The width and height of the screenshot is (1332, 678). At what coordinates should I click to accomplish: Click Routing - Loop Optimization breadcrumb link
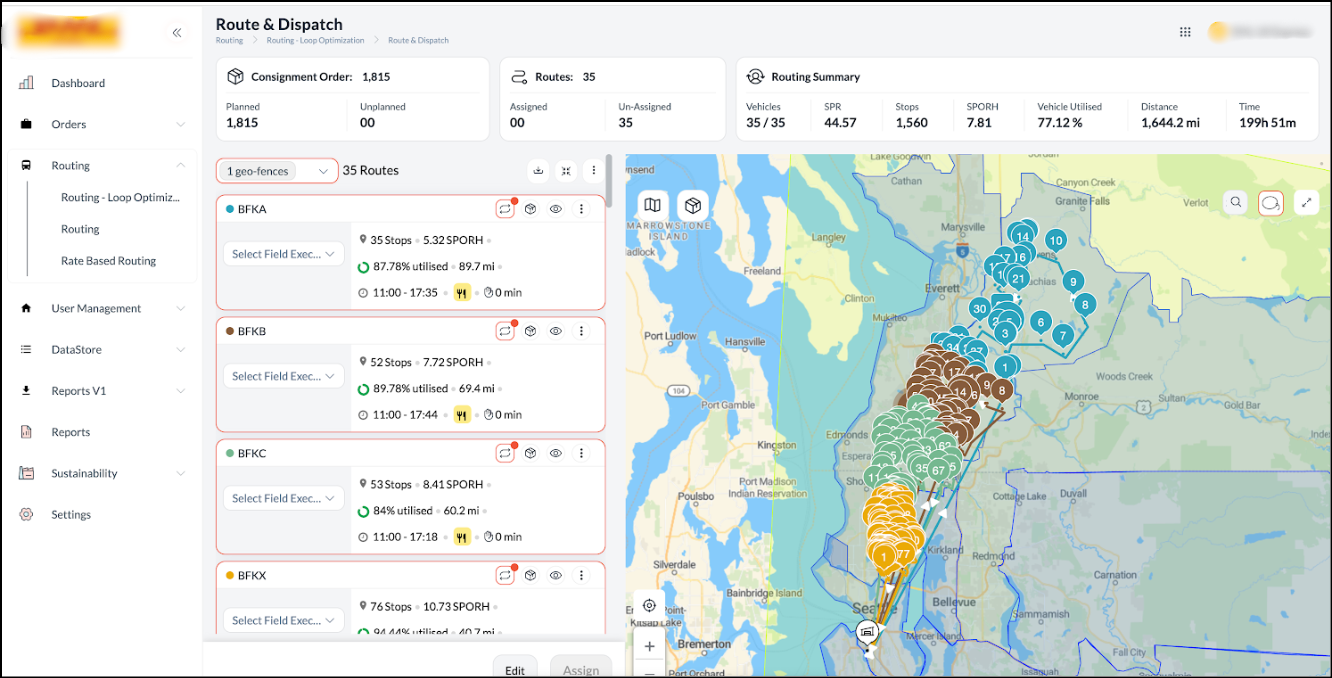[313, 41]
